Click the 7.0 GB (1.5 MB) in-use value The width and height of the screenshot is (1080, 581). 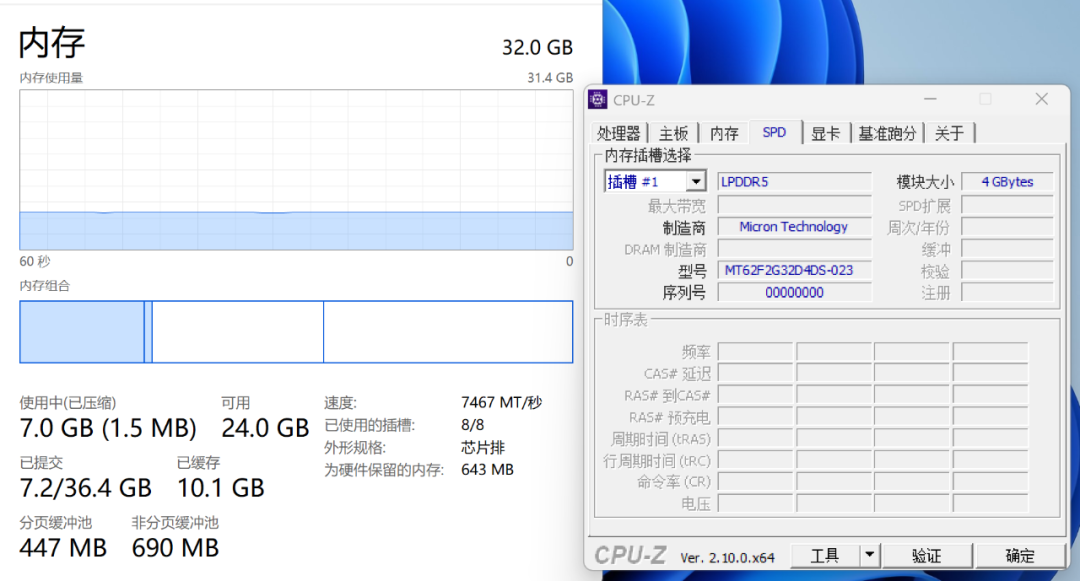pos(108,428)
